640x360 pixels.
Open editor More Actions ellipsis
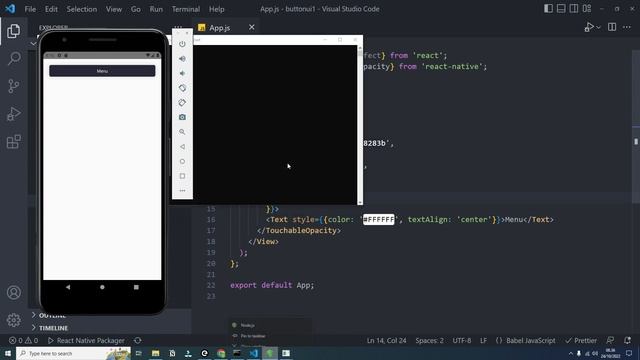pos(627,27)
